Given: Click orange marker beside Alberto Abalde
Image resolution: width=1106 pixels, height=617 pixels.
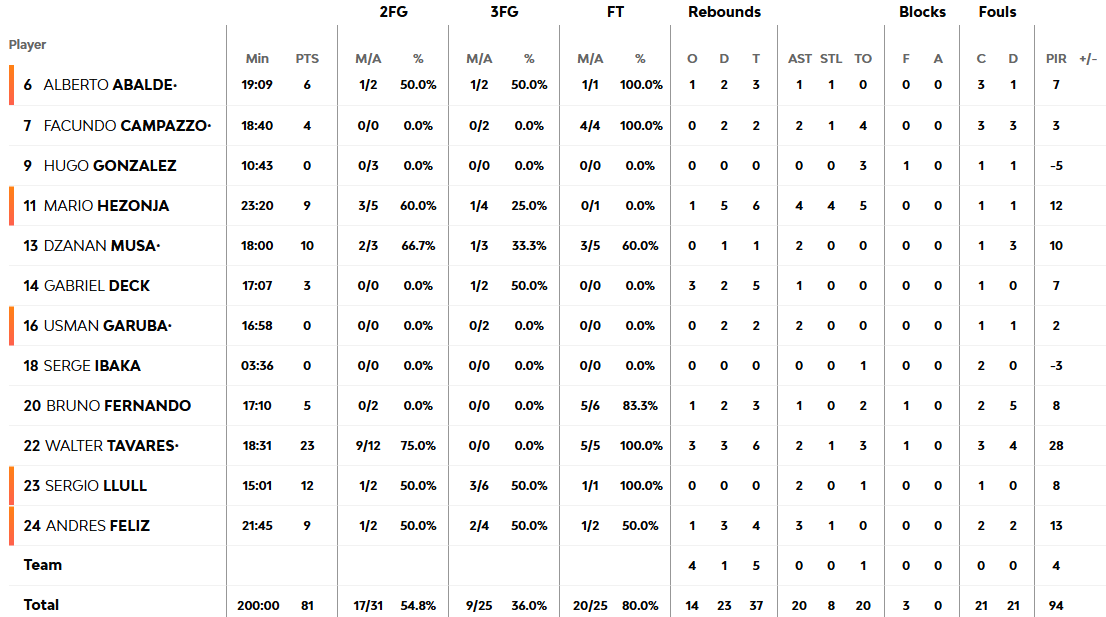Looking at the screenshot, I should pyautogui.click(x=11, y=86).
